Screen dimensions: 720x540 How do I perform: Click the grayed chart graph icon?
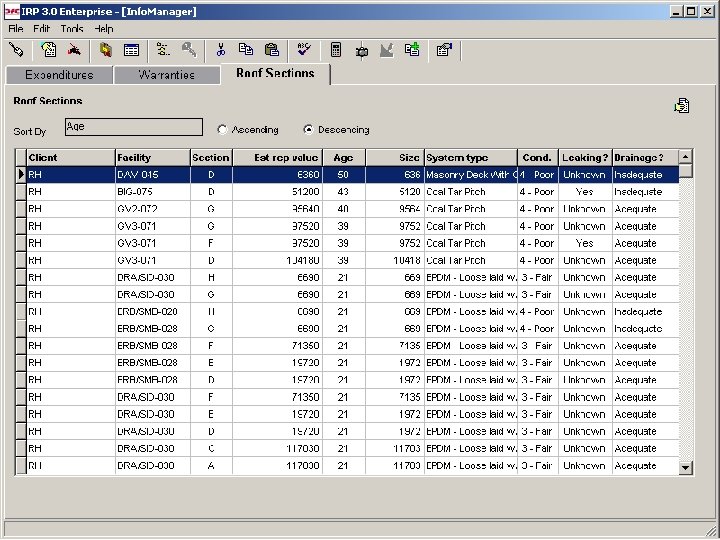tap(387, 50)
